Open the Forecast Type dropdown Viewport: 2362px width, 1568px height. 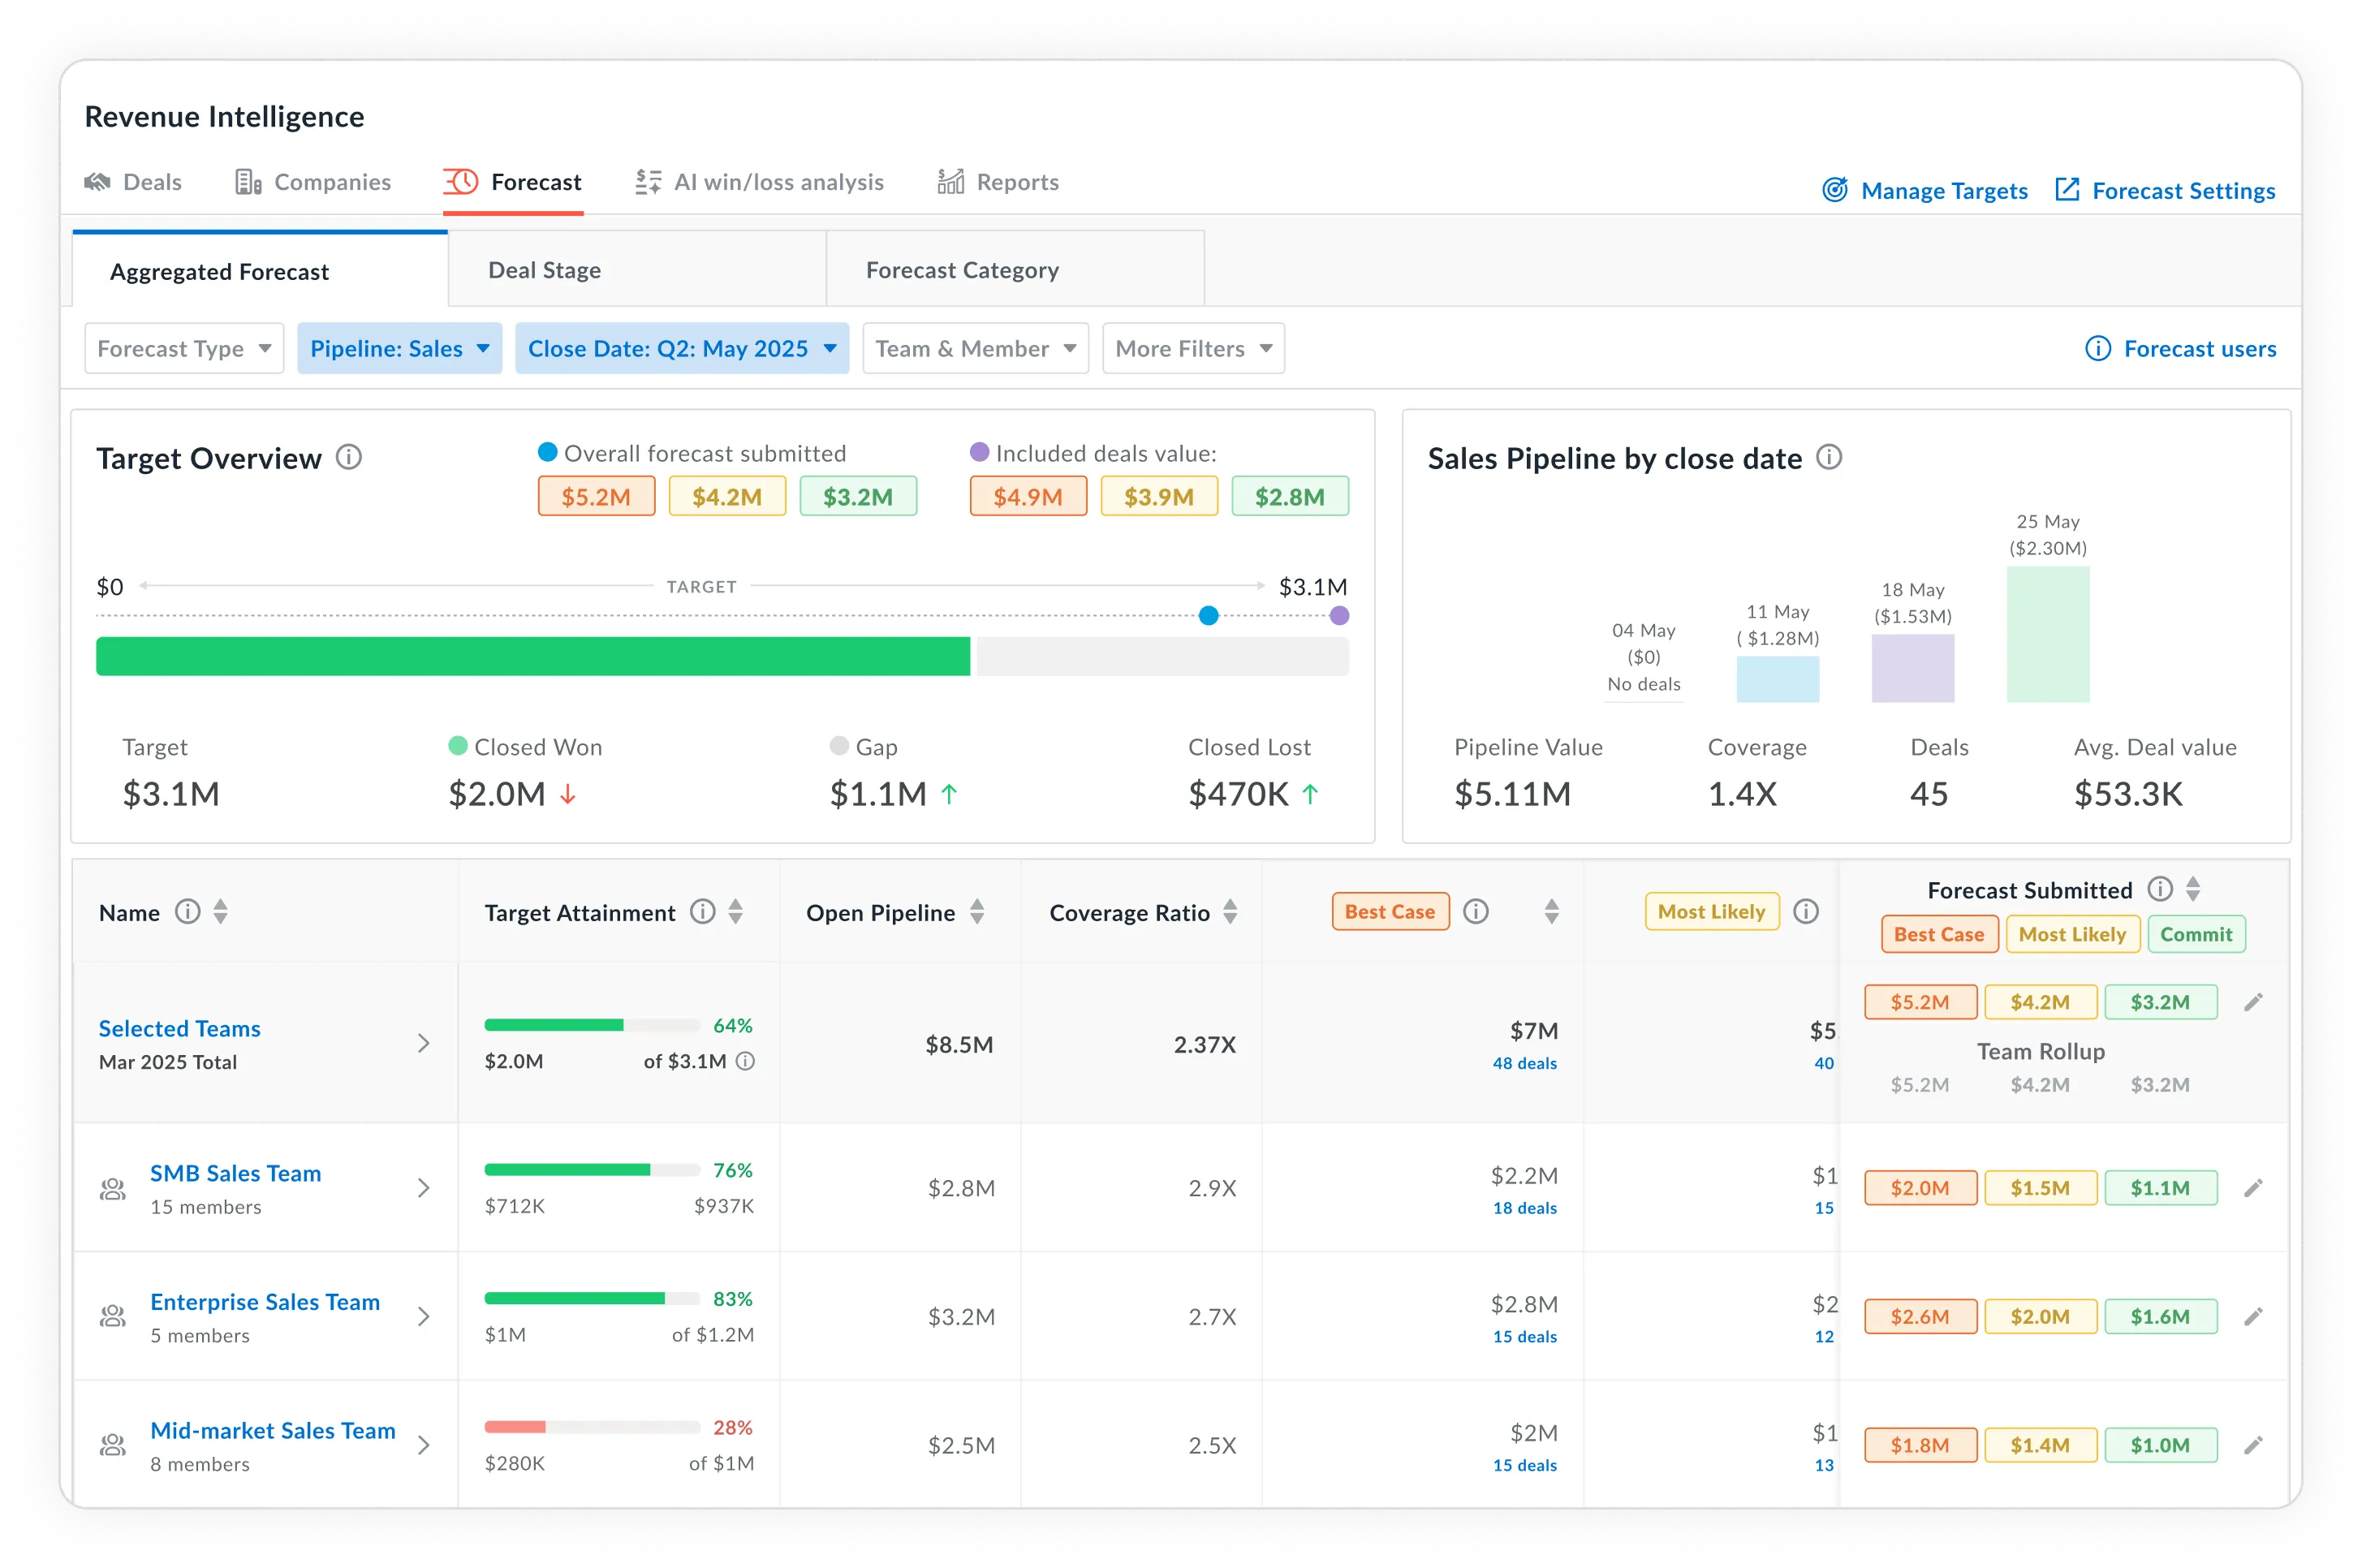pyautogui.click(x=184, y=348)
